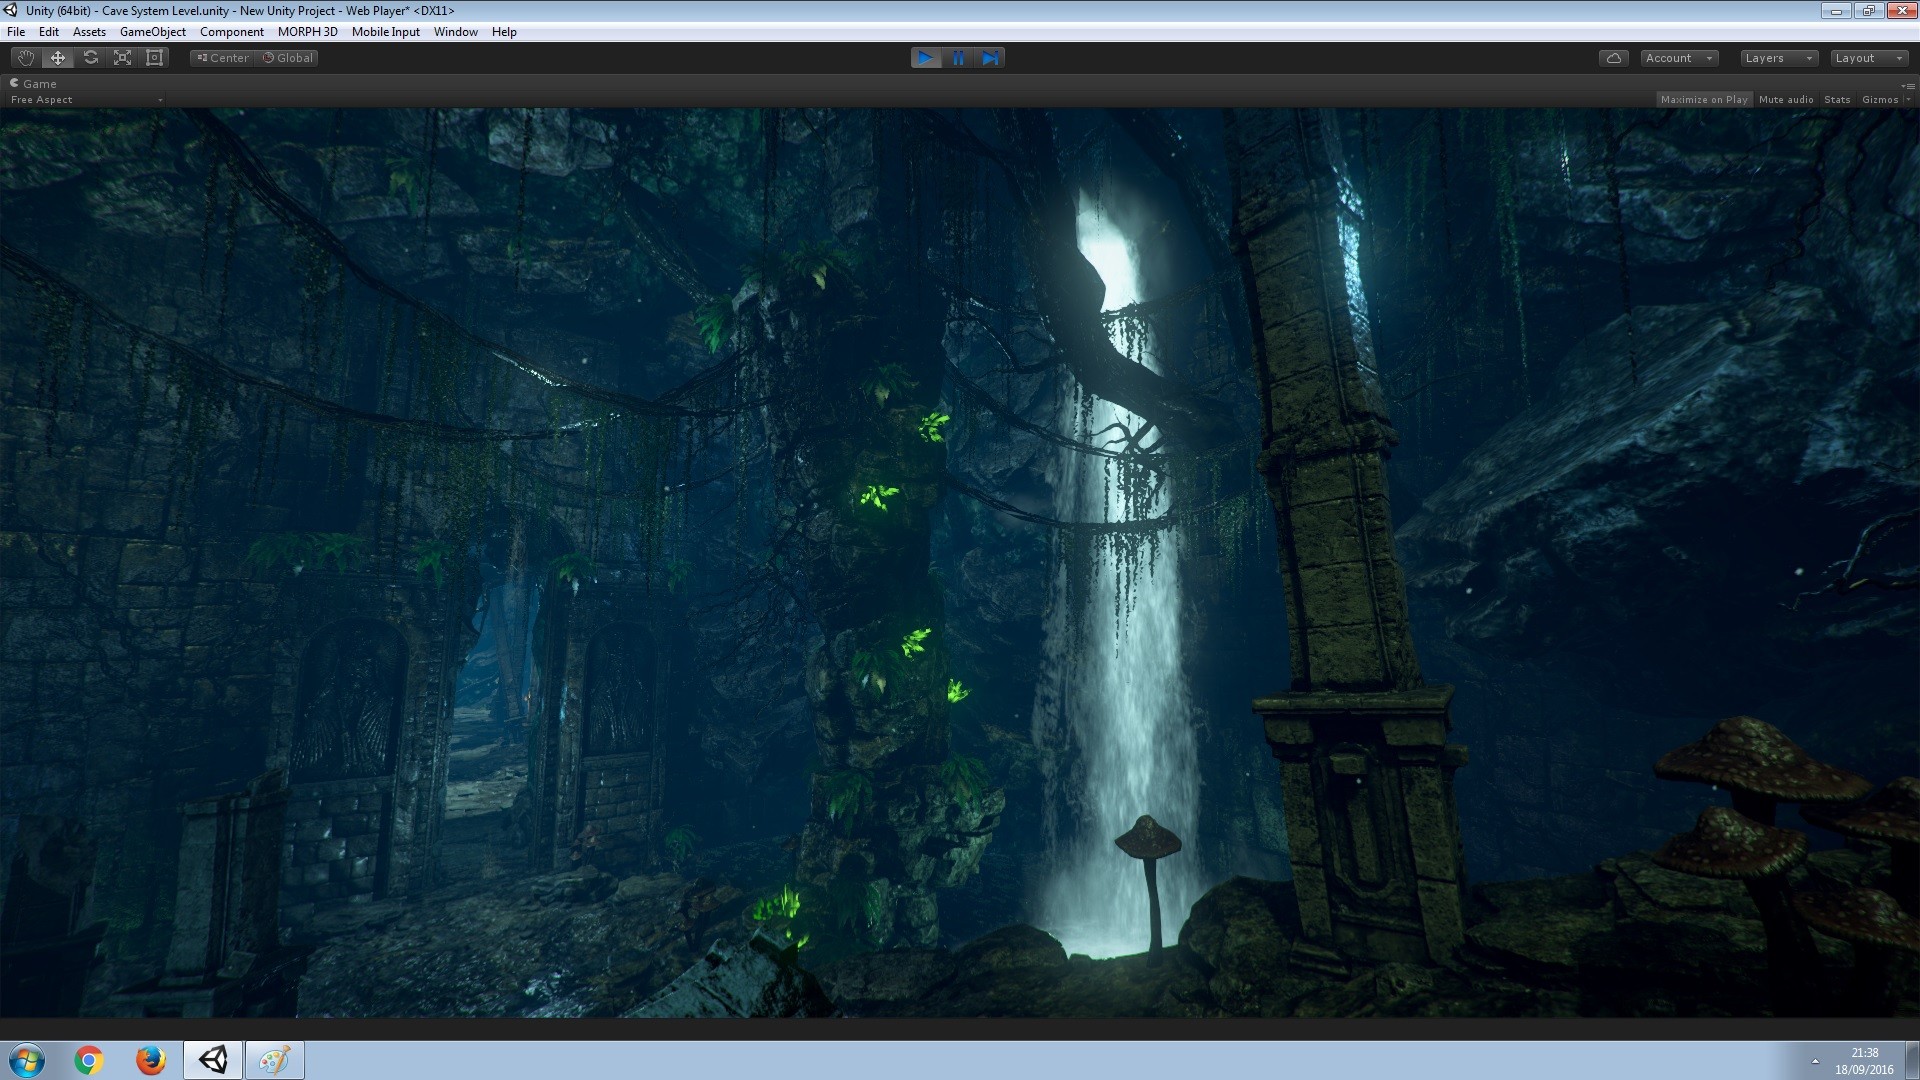The height and width of the screenshot is (1080, 1920).
Task: Open the Assets menu
Action: click(89, 32)
